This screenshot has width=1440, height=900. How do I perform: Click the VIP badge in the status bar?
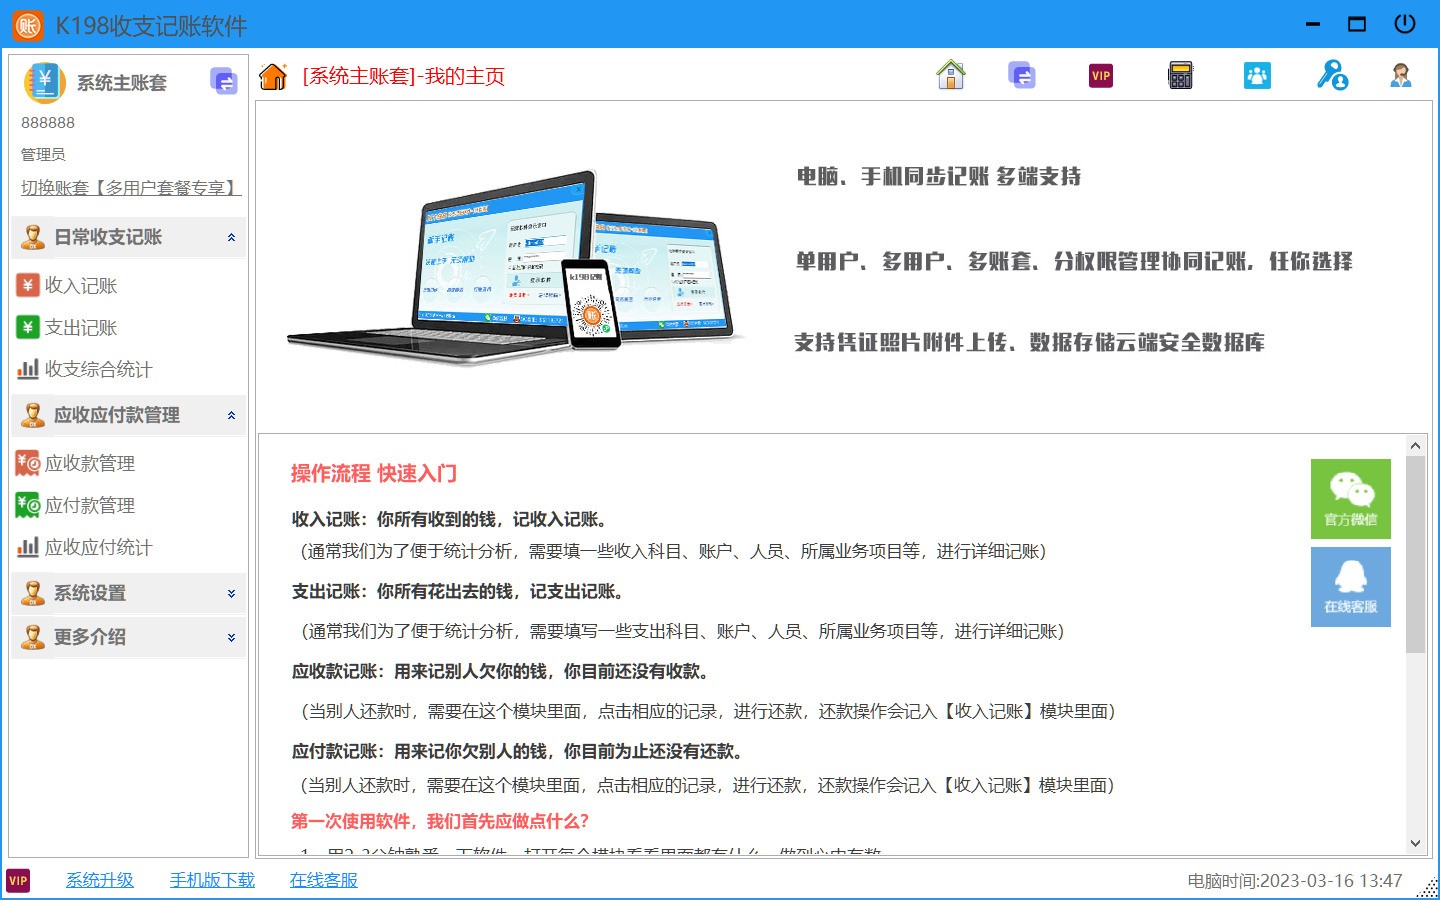pyautogui.click(x=19, y=880)
